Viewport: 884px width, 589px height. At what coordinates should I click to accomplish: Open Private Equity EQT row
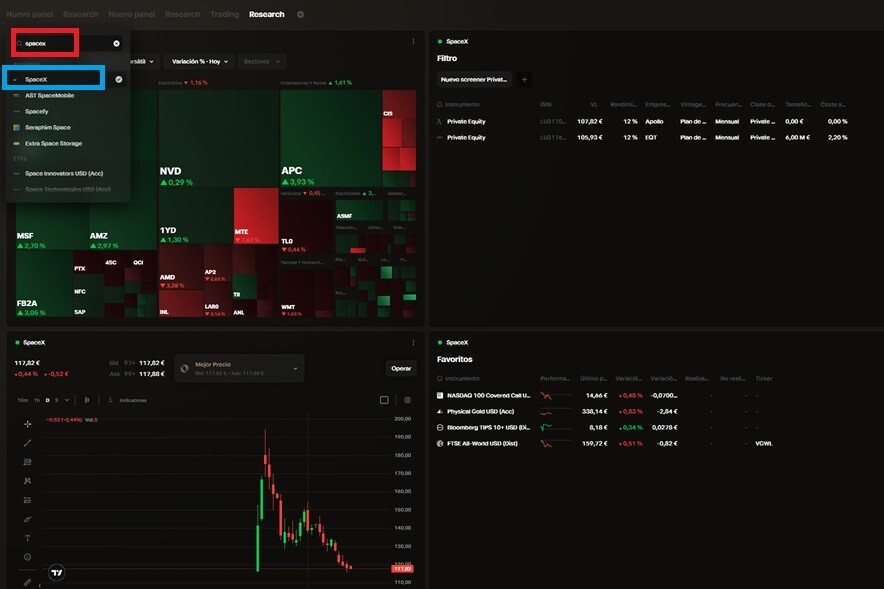click(x=643, y=138)
